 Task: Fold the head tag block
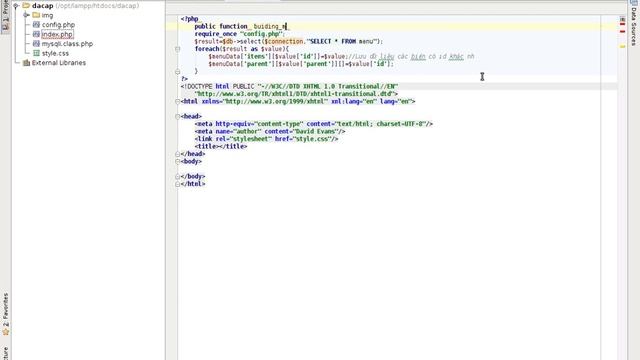coord(178,117)
